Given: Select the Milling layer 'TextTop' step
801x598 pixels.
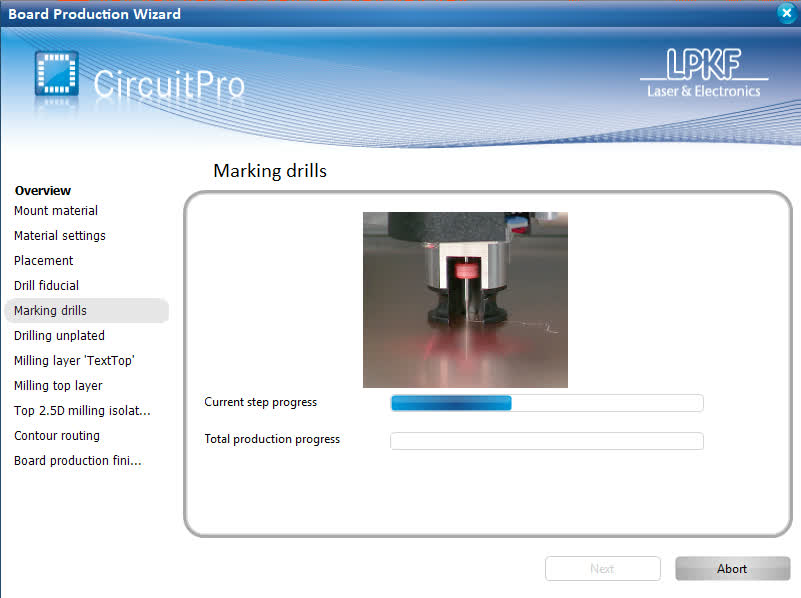Looking at the screenshot, I should (74, 361).
